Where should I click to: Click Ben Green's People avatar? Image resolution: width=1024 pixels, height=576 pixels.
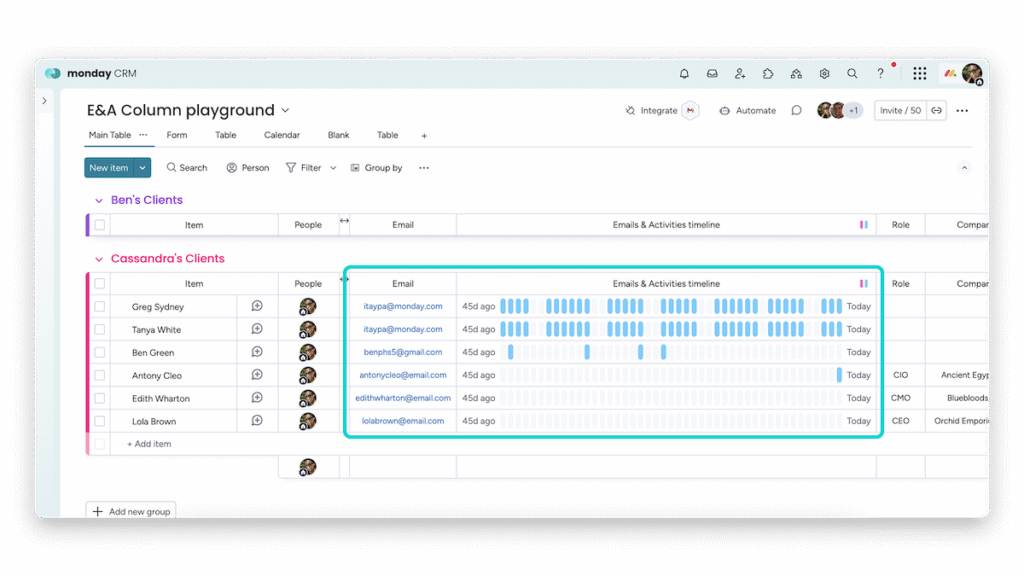(x=308, y=352)
